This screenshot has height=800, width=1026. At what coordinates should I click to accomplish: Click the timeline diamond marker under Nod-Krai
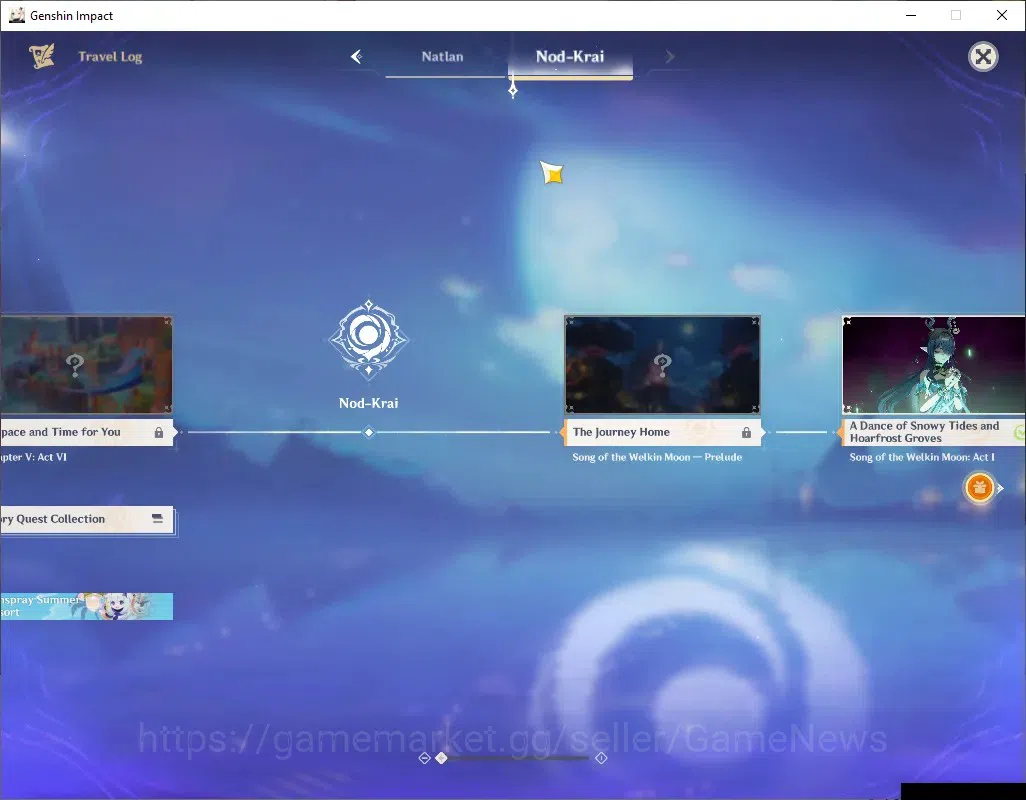click(x=368, y=432)
